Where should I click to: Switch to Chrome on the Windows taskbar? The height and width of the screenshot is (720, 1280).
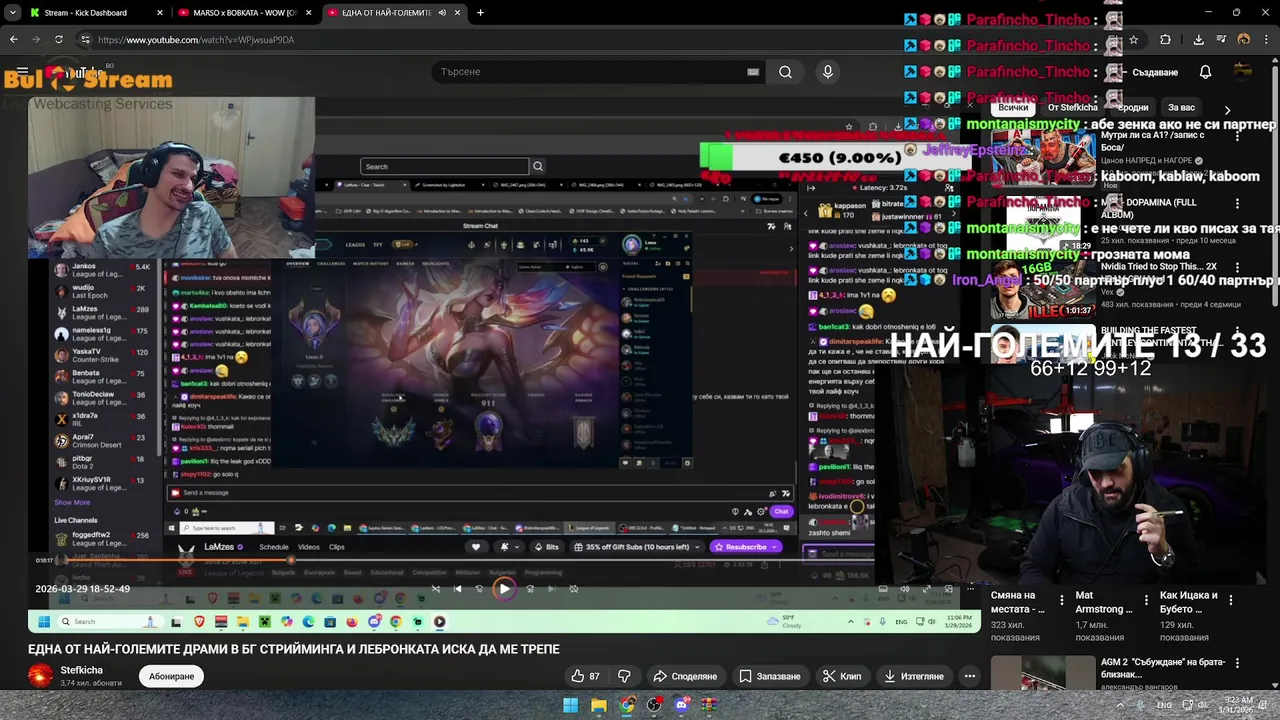click(x=626, y=705)
